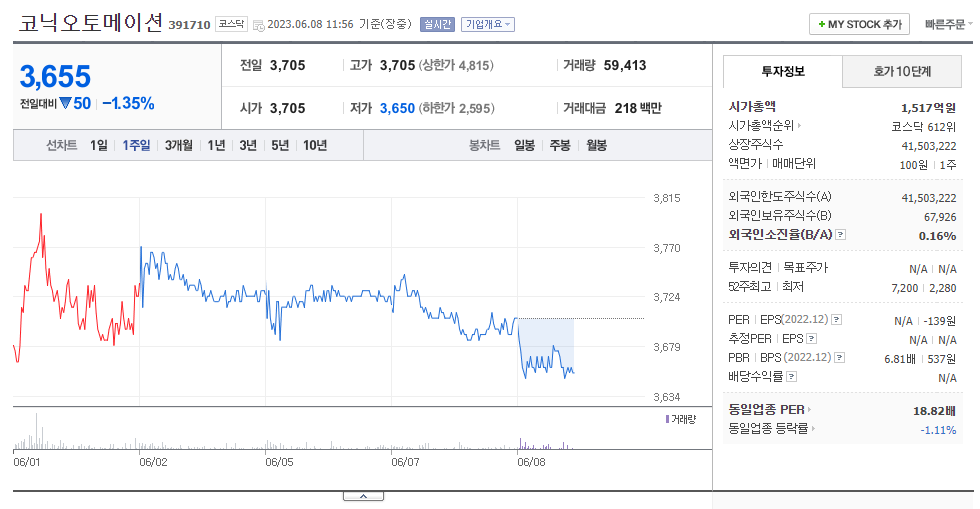Click the stock code 391710
This screenshot has height=509, width=980.
189,25
